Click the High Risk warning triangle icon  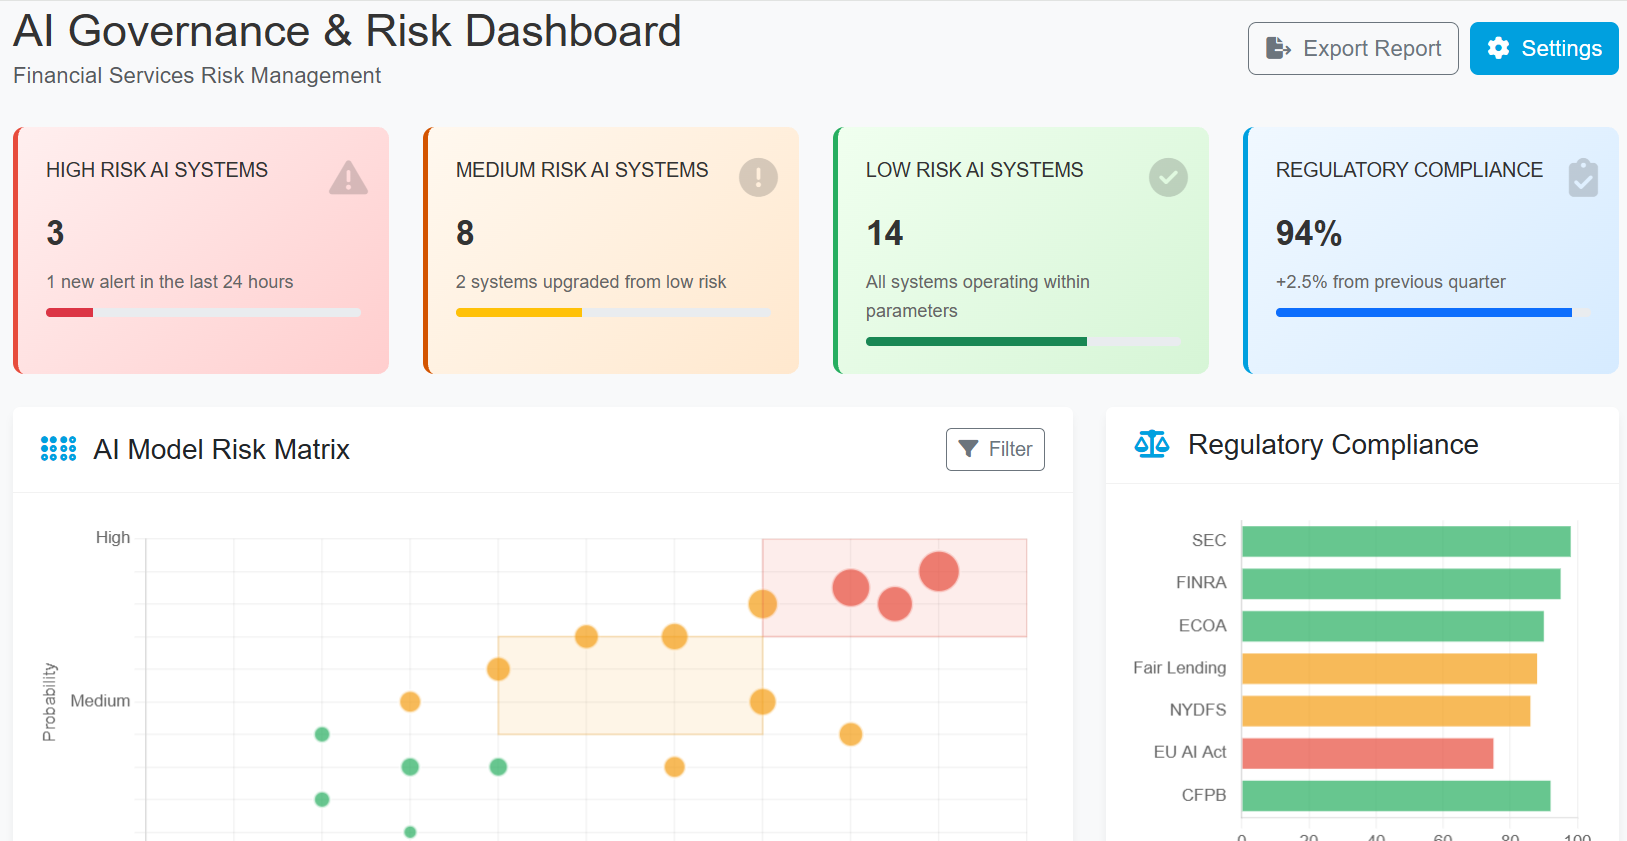coord(348,178)
